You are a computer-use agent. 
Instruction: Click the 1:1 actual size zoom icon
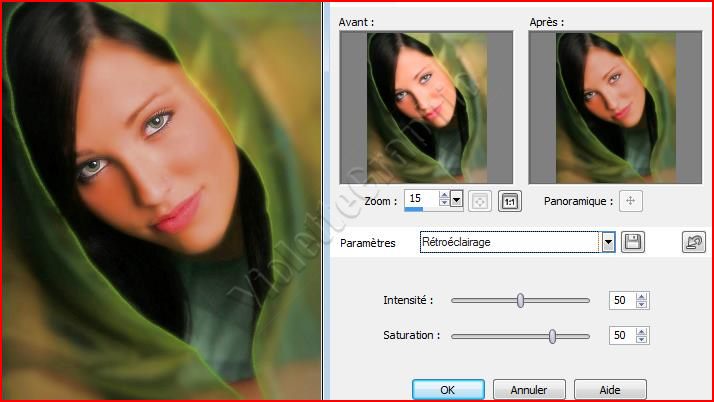point(510,200)
